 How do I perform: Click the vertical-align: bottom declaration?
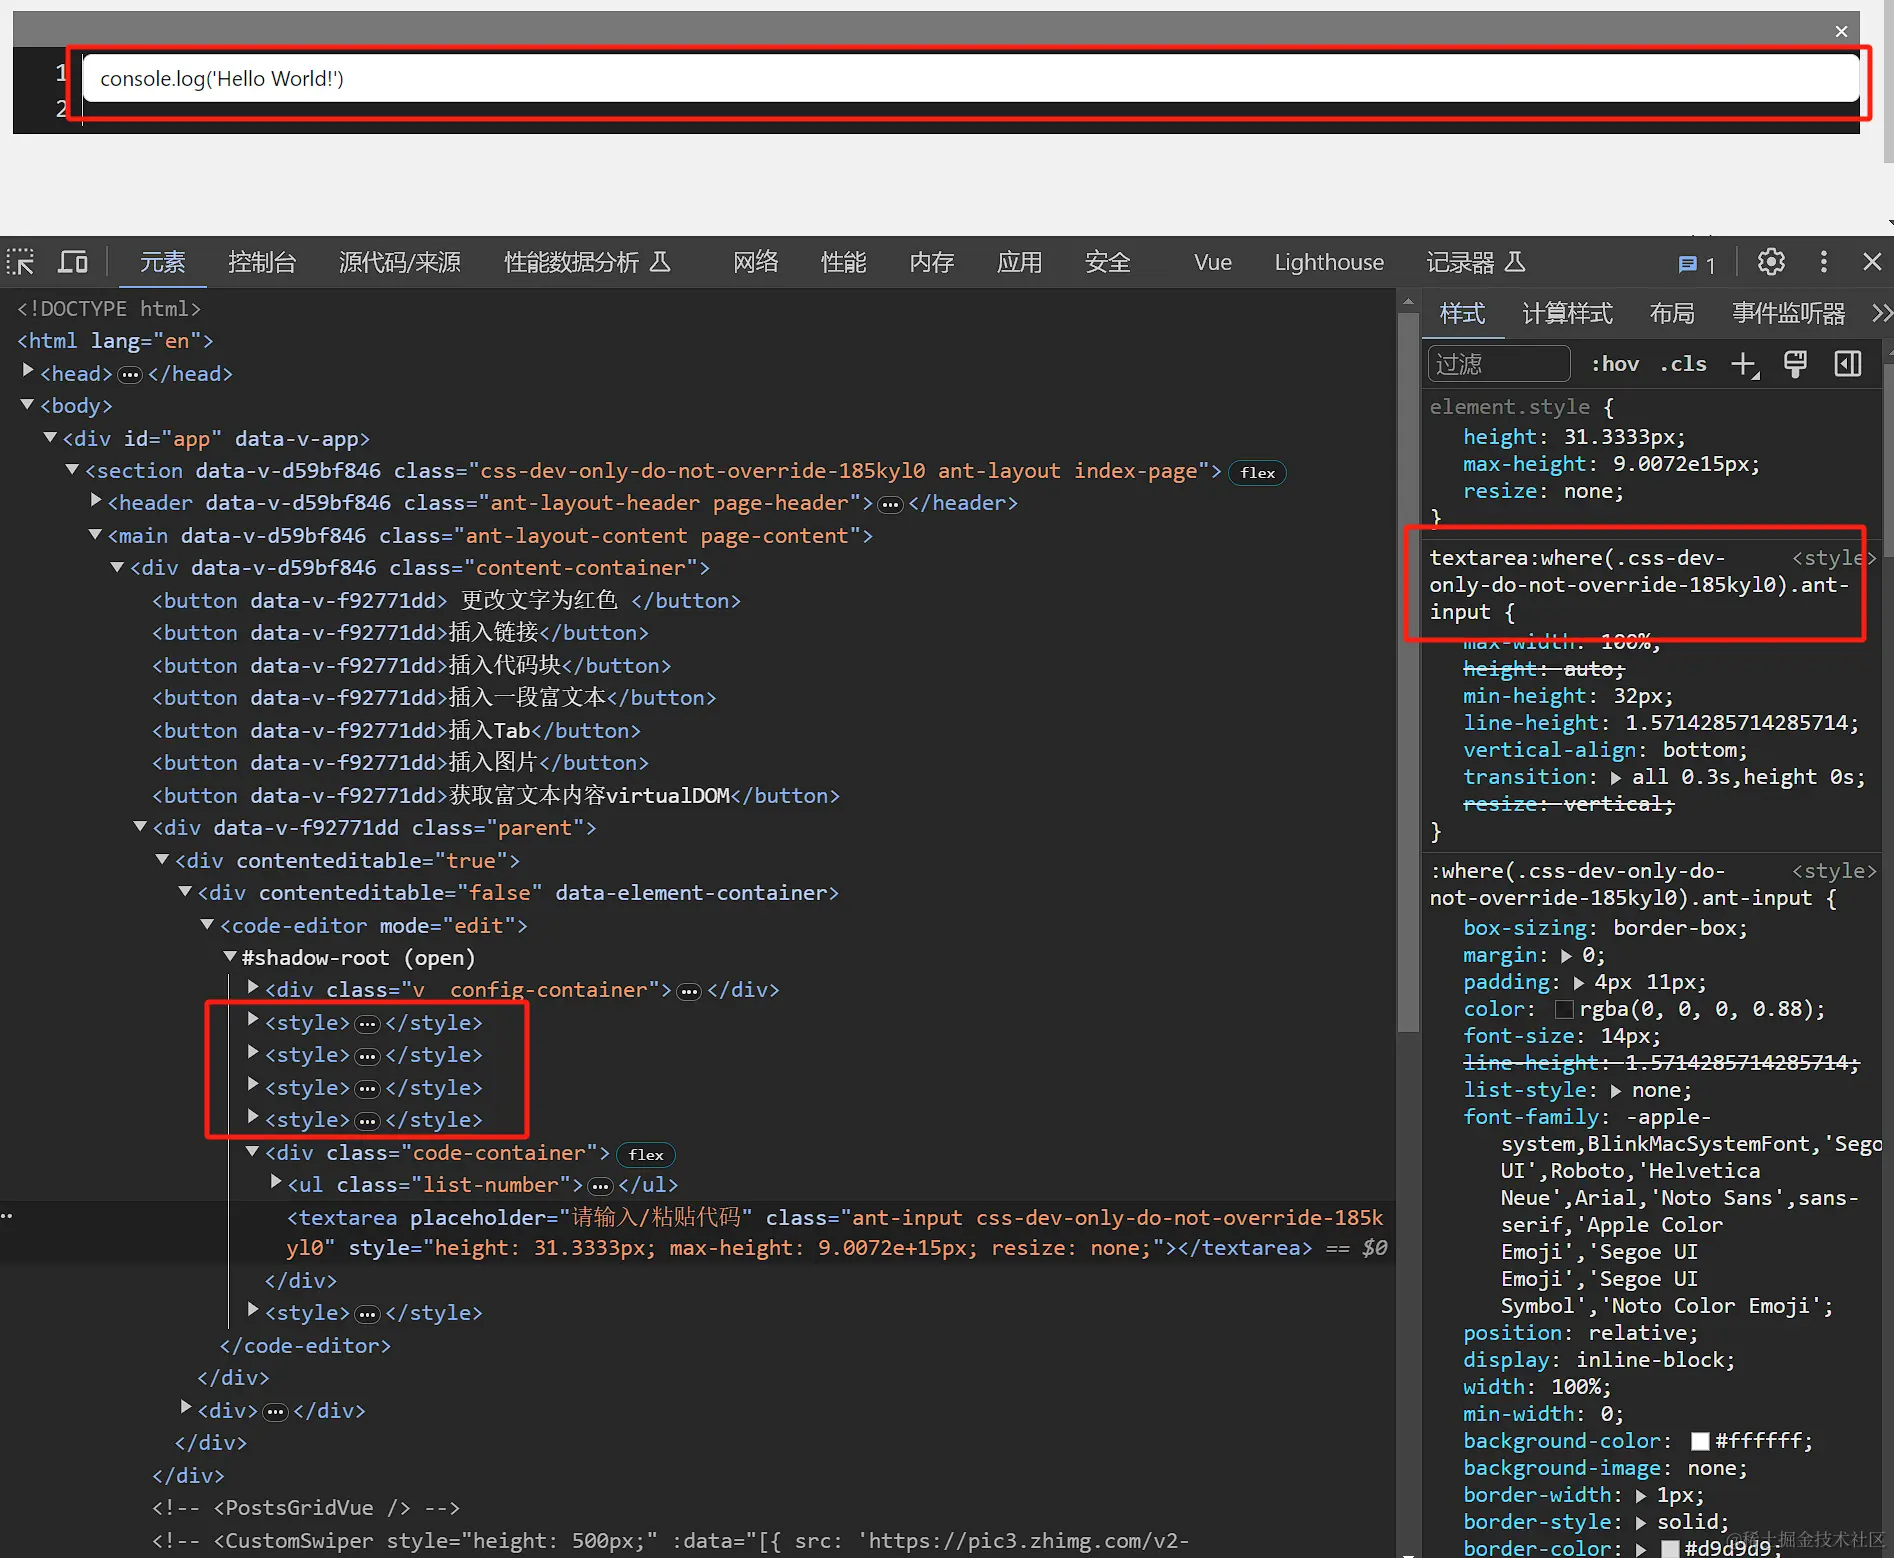coord(1605,750)
